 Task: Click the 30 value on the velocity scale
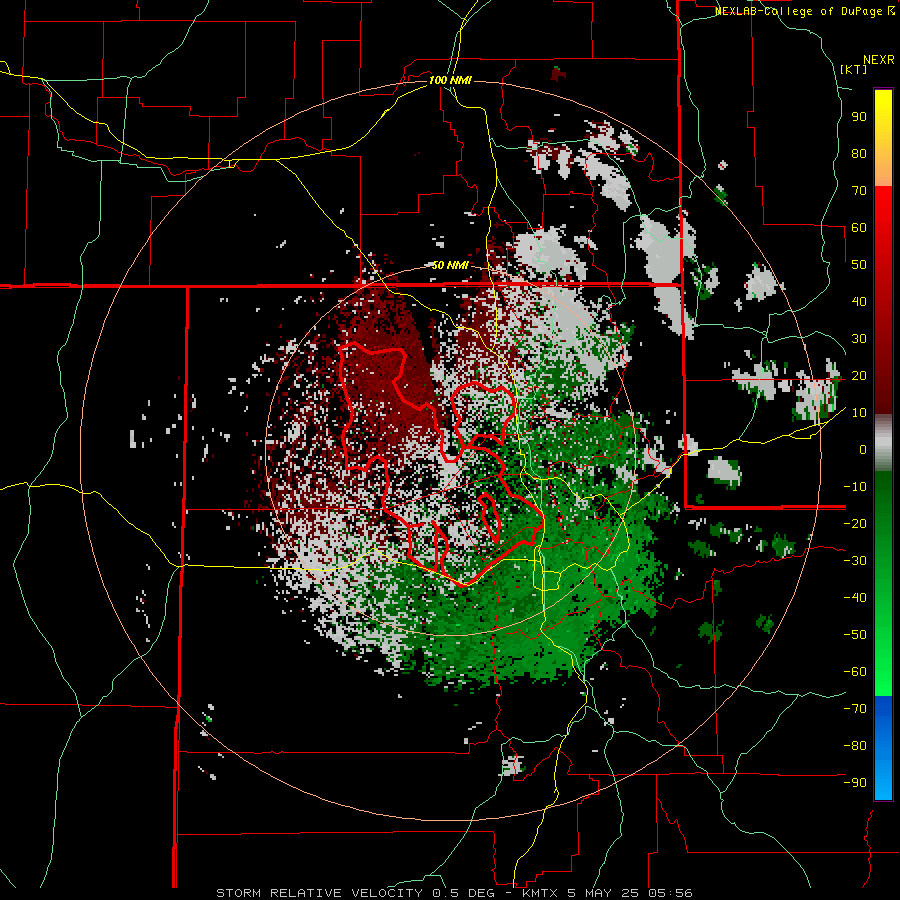click(859, 339)
